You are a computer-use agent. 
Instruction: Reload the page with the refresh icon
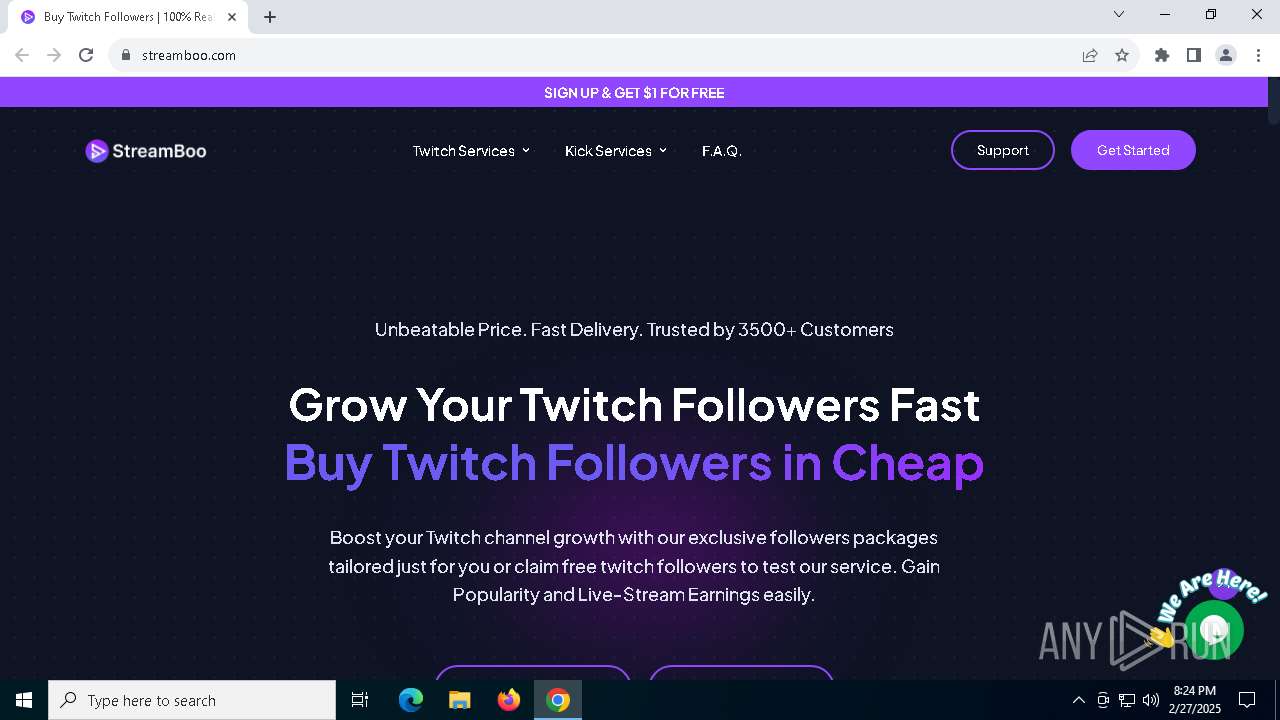86,55
